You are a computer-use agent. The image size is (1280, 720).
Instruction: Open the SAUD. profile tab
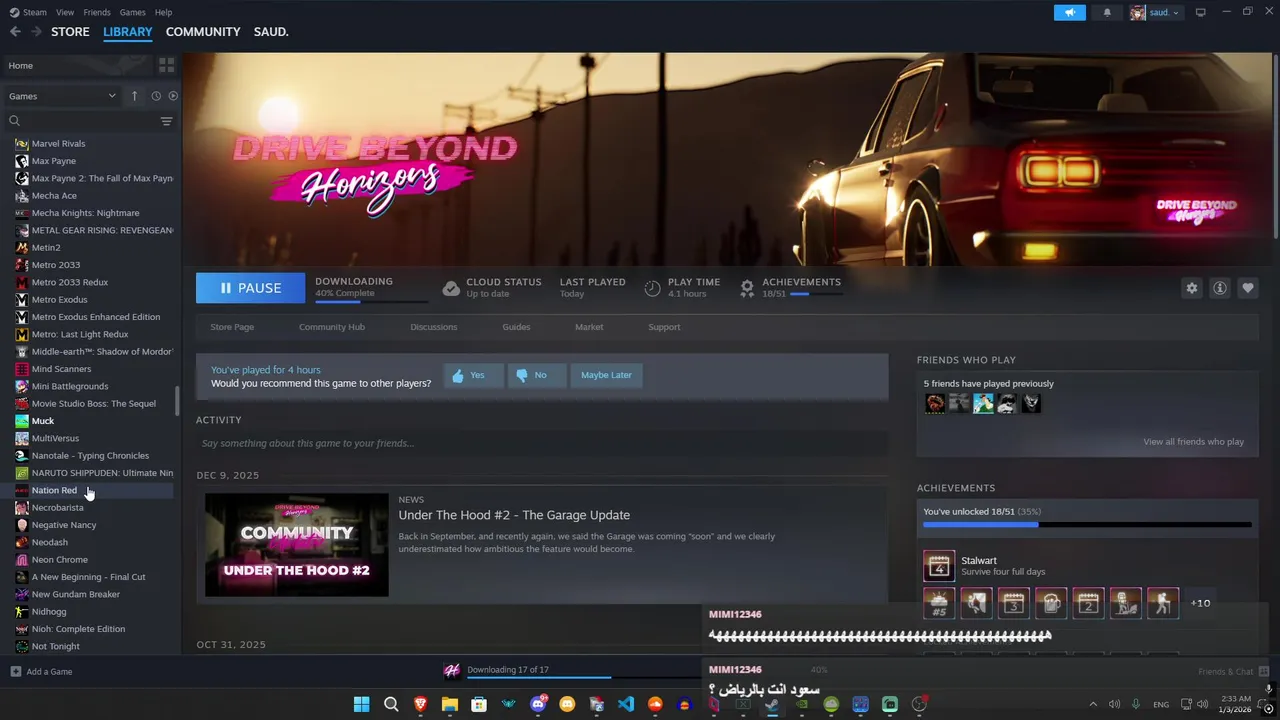pos(271,32)
